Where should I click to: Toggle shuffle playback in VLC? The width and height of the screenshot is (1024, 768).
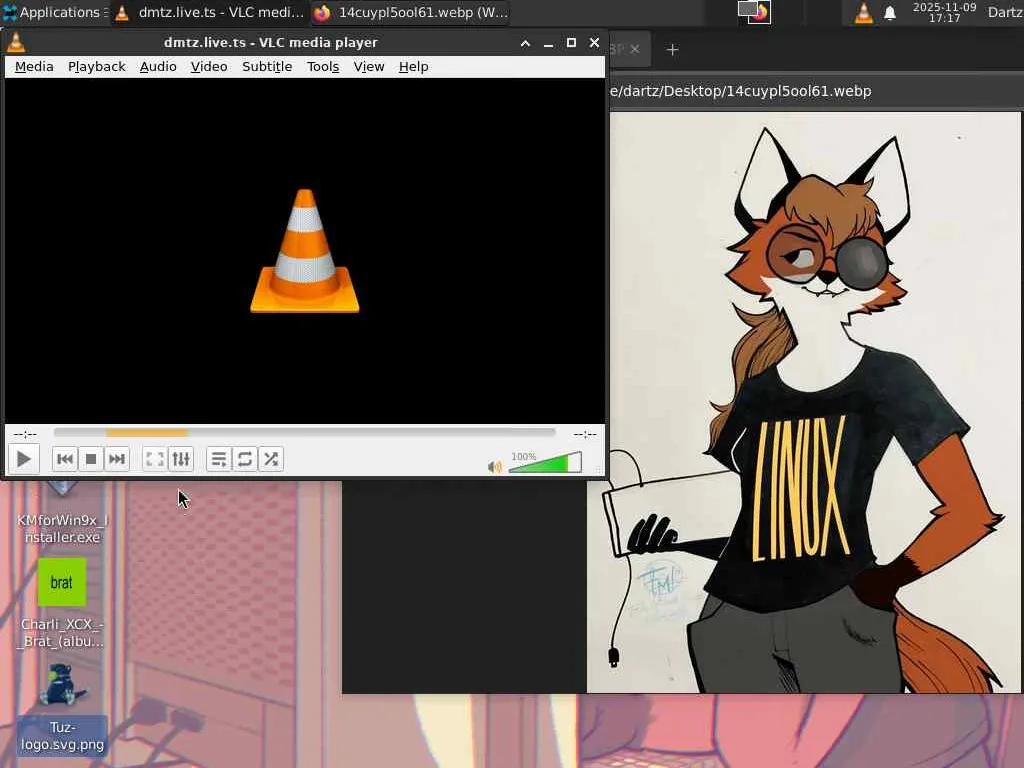pos(271,459)
